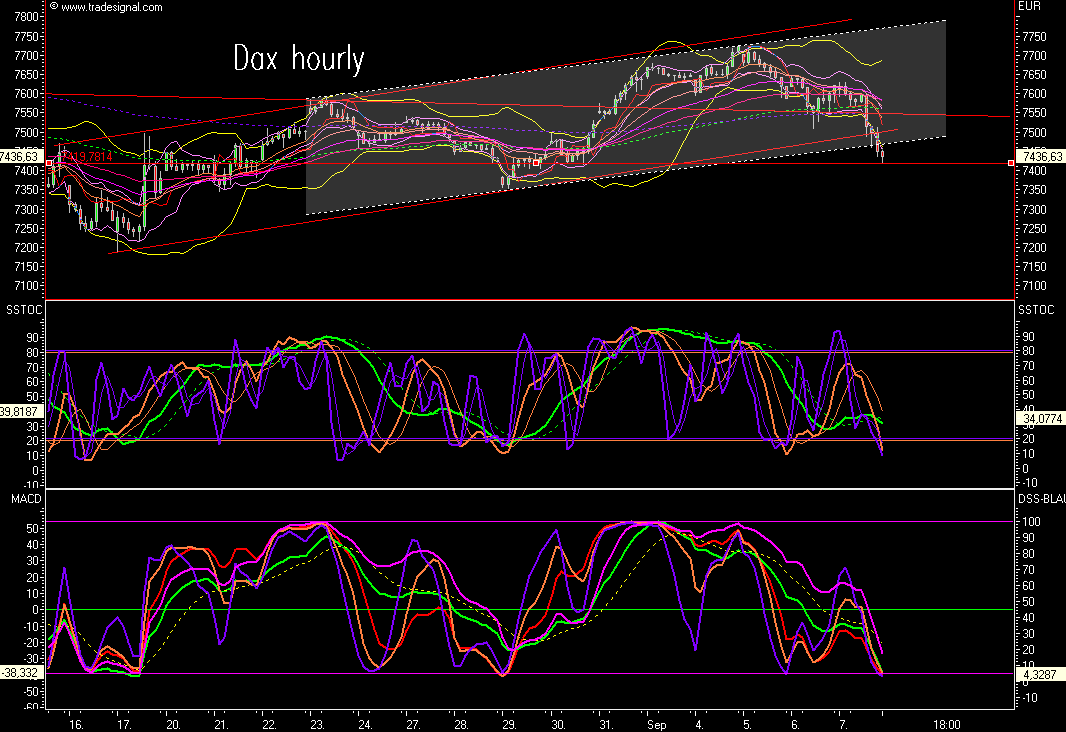
Task: Select the DSS-BLAU panel label
Action: click(1040, 499)
